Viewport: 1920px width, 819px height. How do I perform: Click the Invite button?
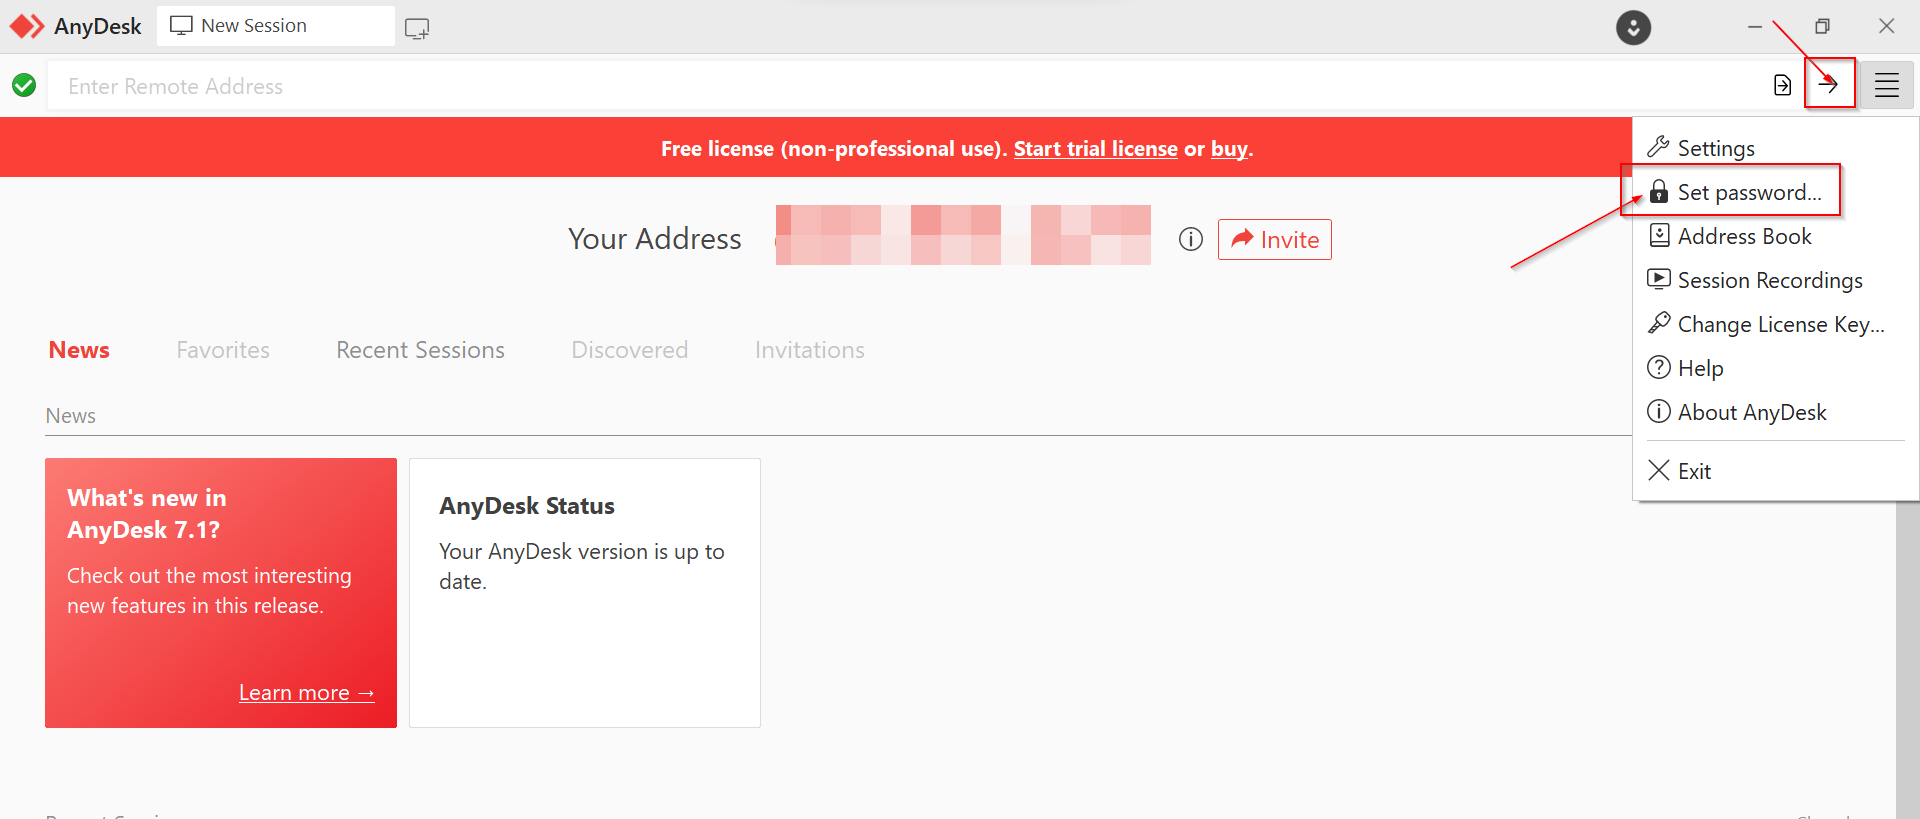[1274, 240]
